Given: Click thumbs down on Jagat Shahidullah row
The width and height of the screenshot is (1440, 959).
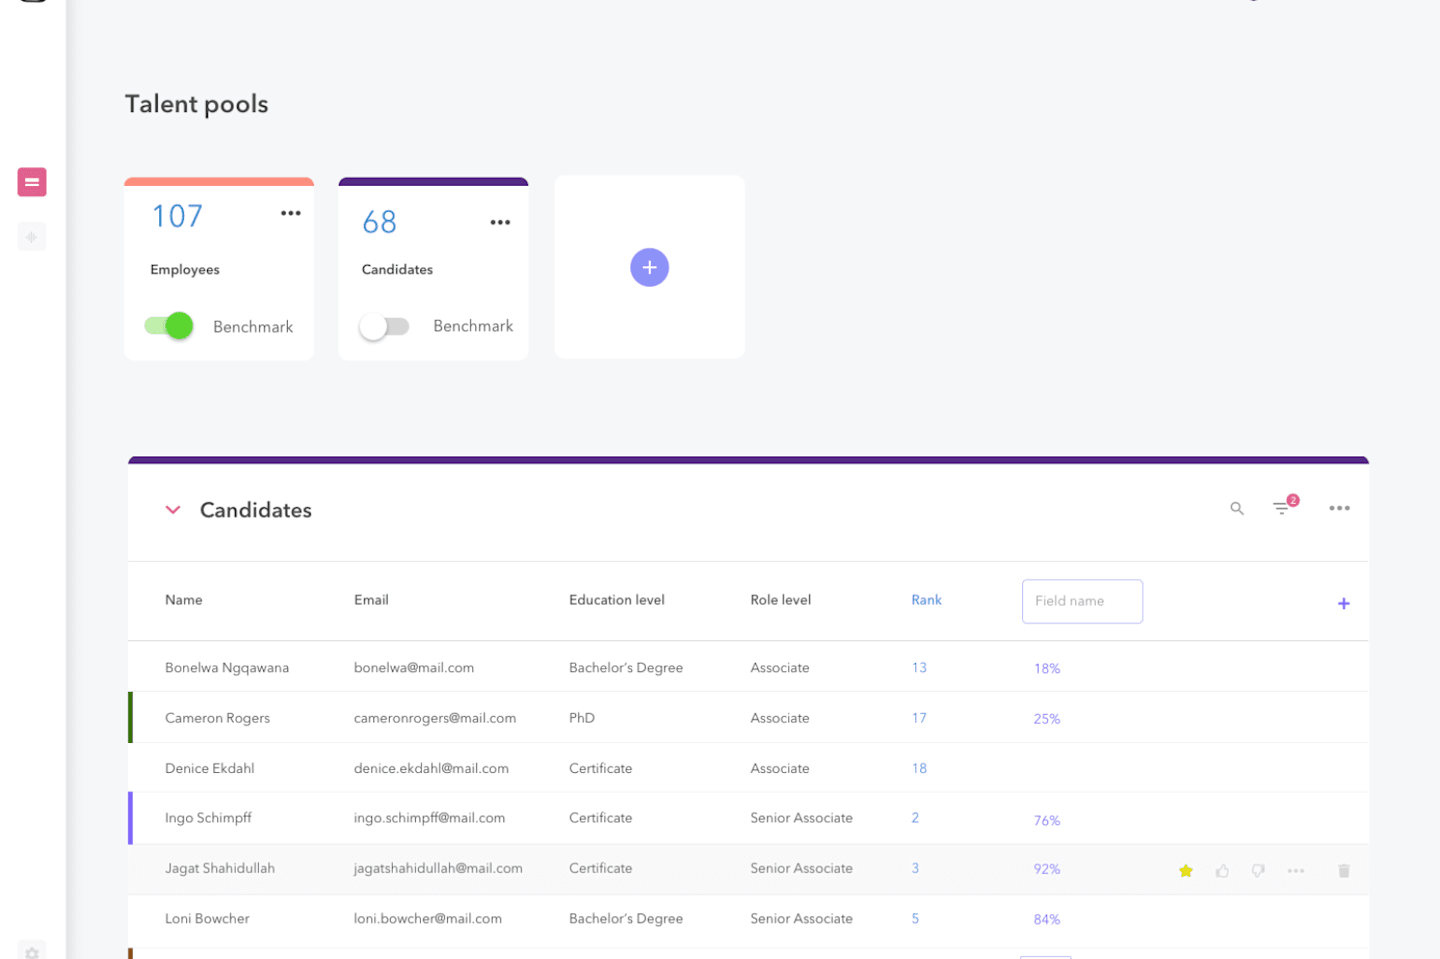Looking at the screenshot, I should [1258, 871].
